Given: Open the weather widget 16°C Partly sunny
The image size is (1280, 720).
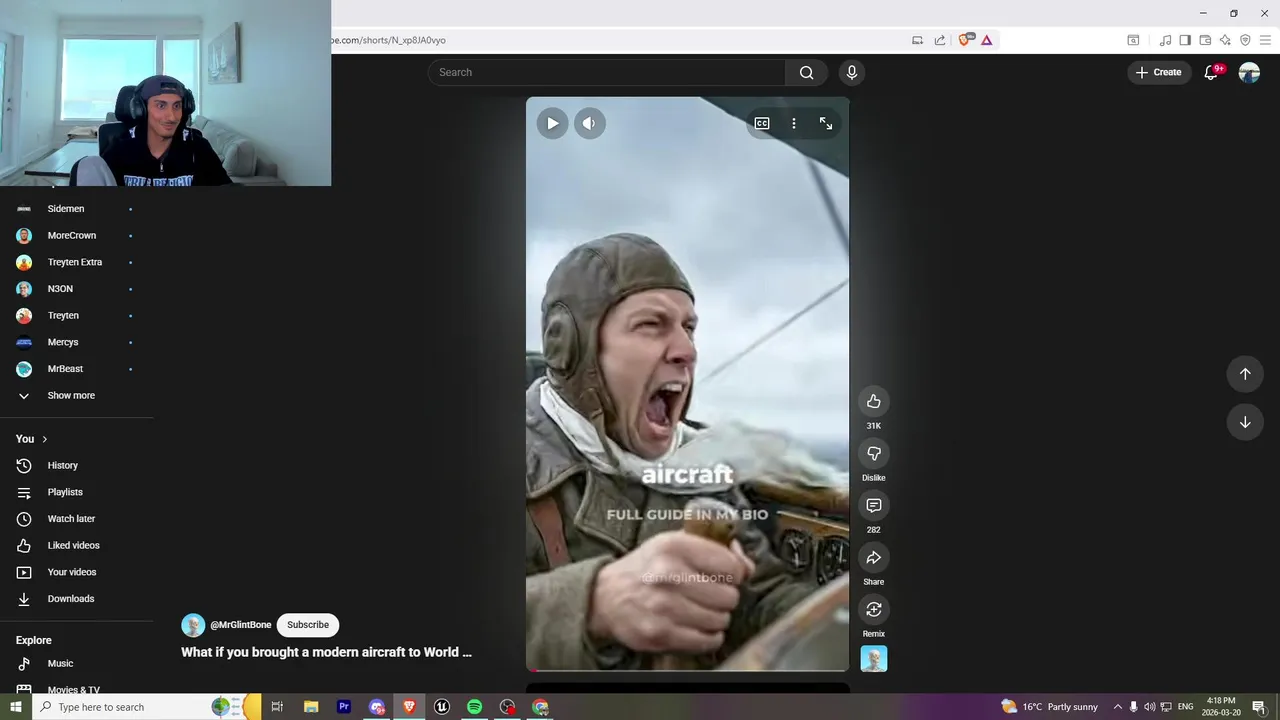Looking at the screenshot, I should pos(1050,707).
